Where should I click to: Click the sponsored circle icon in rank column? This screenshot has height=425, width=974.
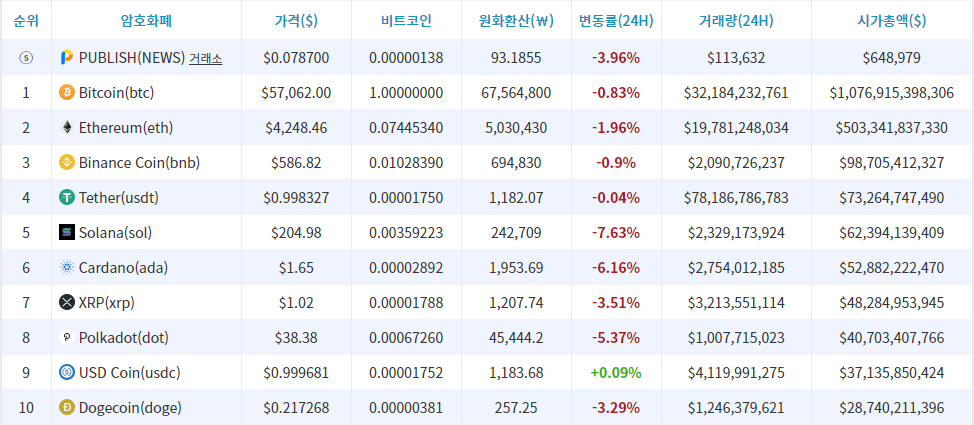tap(26, 58)
